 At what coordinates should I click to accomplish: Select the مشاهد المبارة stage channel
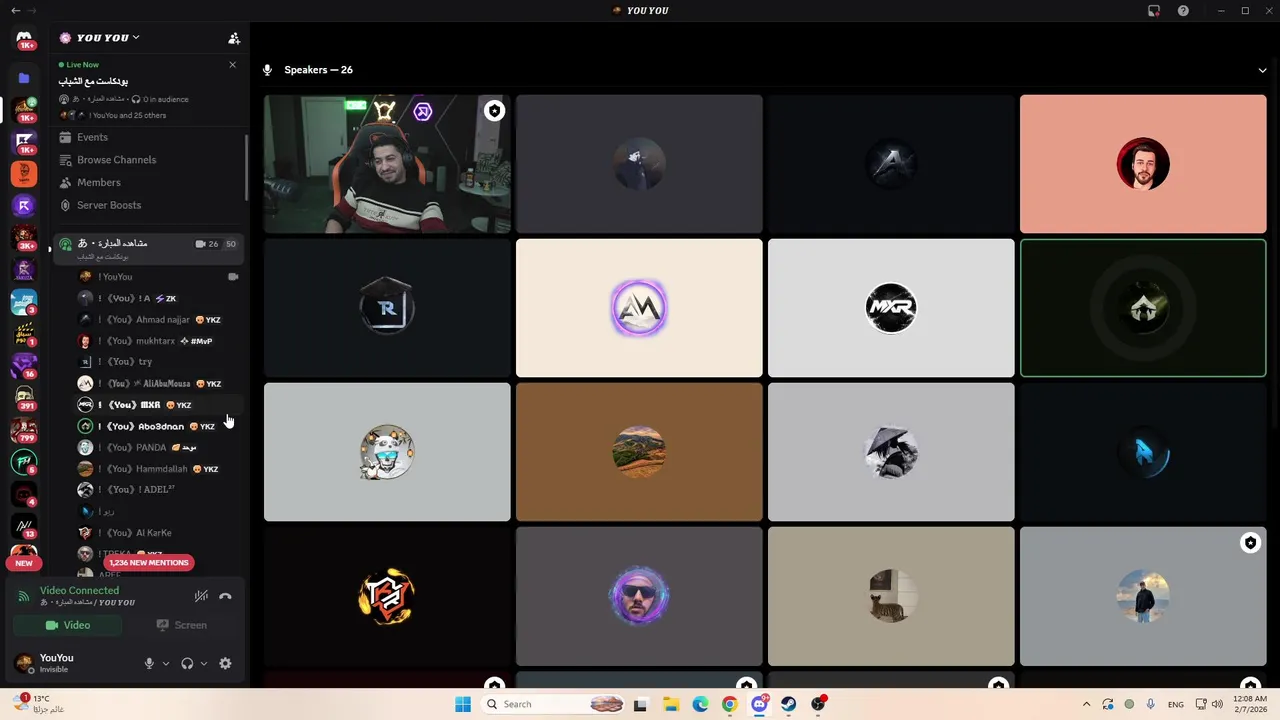pyautogui.click(x=147, y=248)
